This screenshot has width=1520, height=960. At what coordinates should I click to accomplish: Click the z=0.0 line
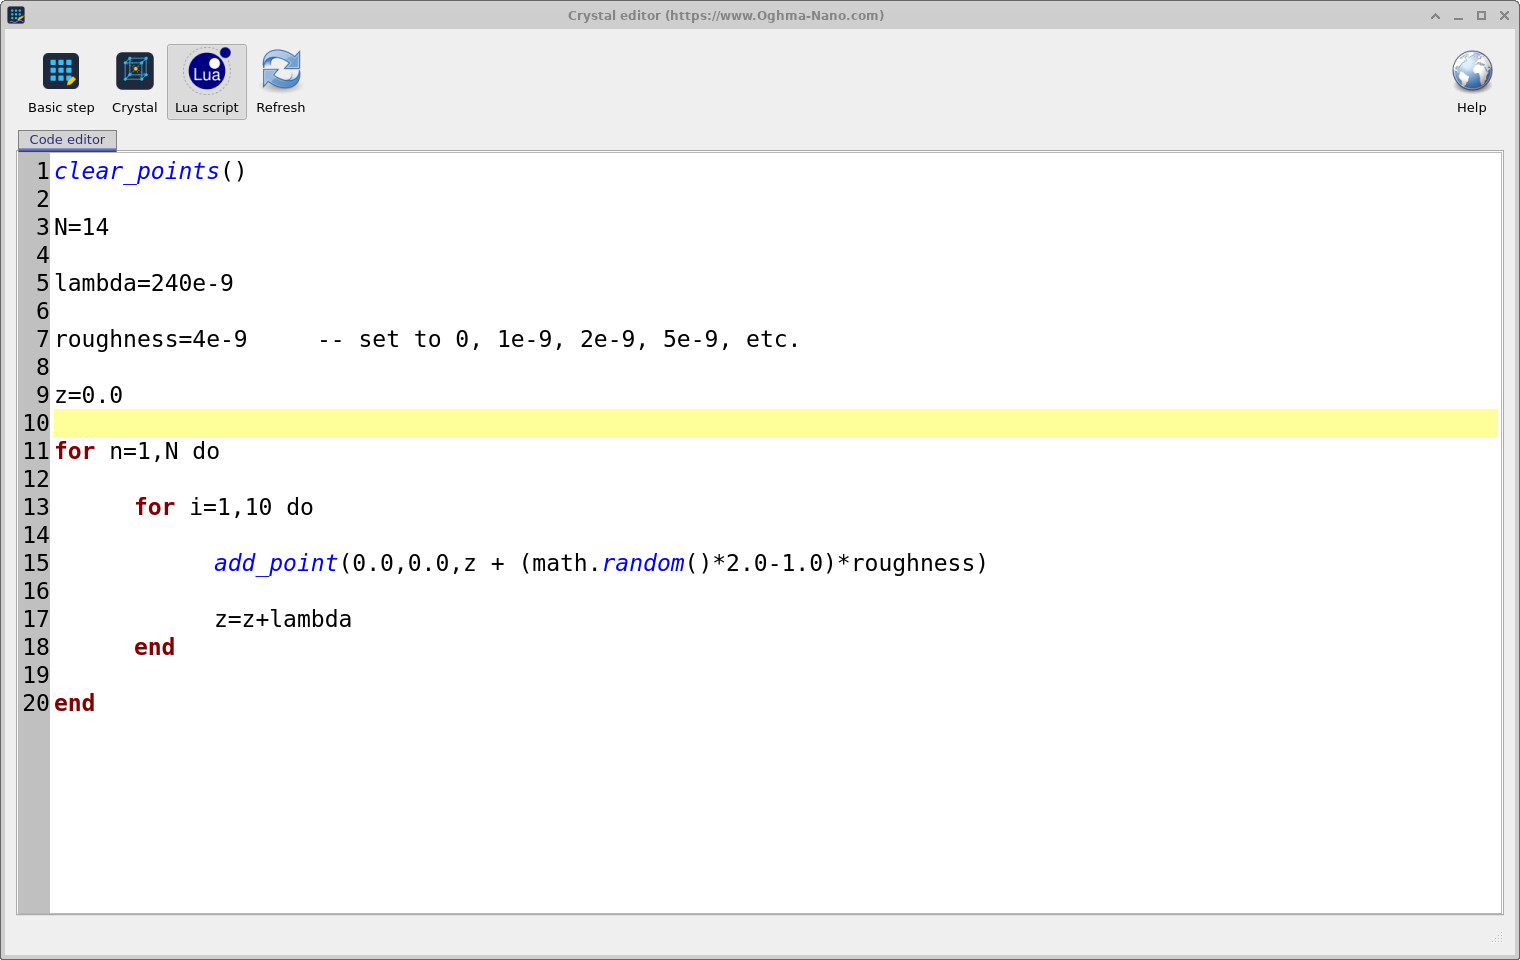click(89, 395)
